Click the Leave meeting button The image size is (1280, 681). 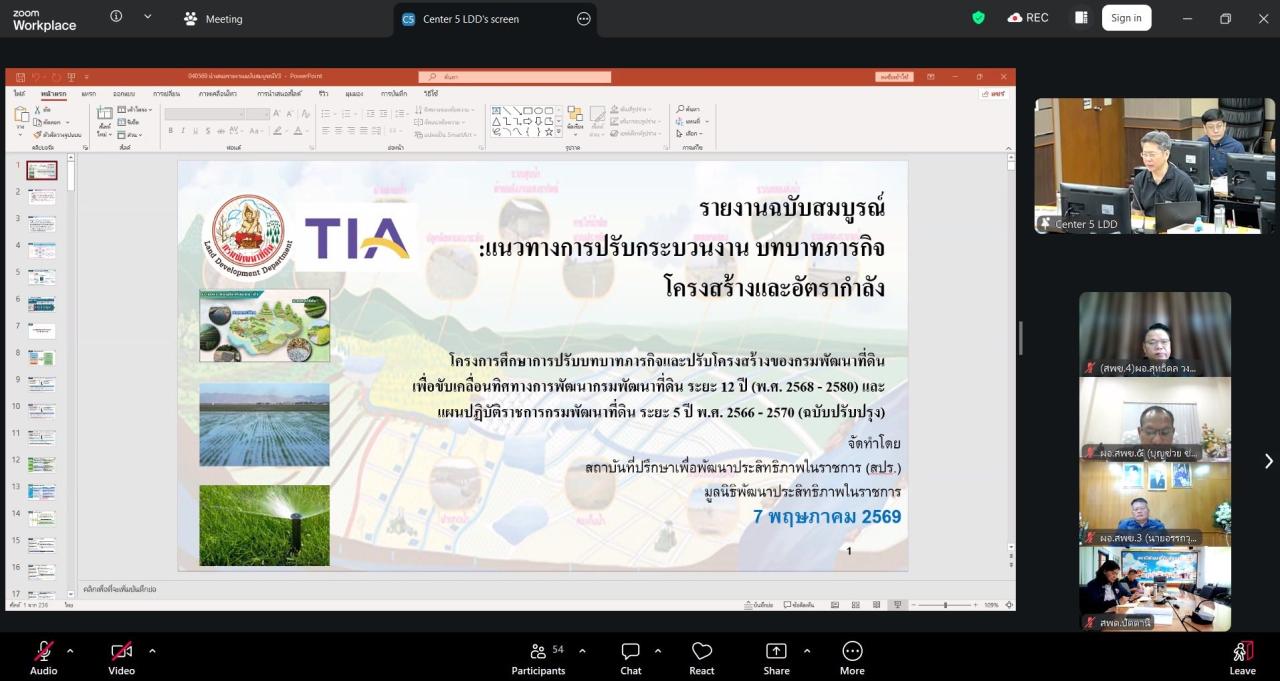[1243, 658]
